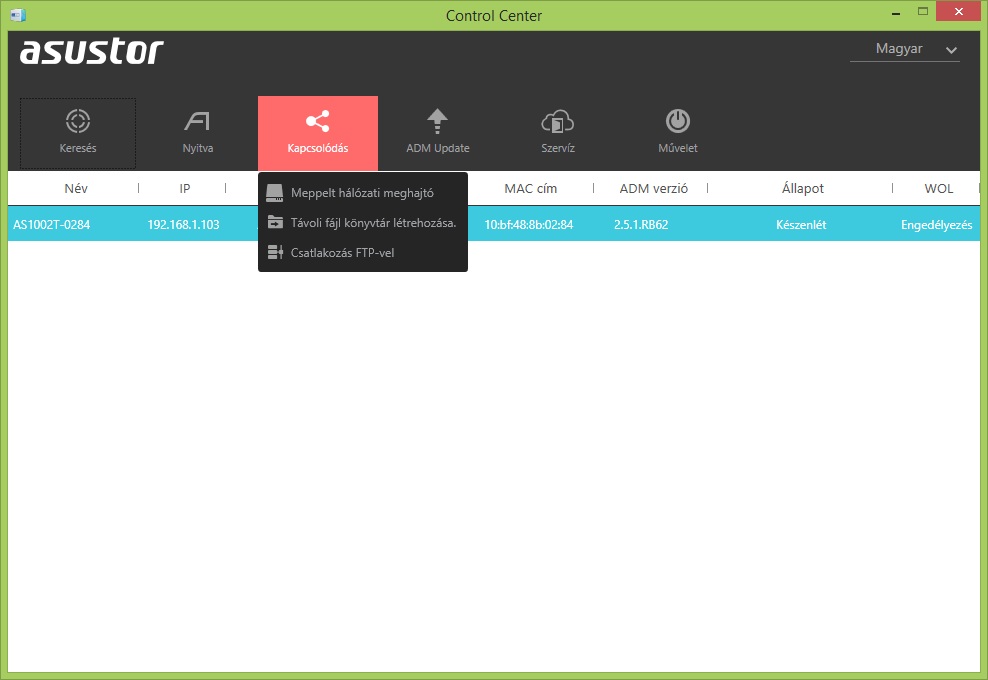Click ADM version 2.5.1.RB62 cell
Image resolution: width=988 pixels, height=680 pixels.
point(641,224)
